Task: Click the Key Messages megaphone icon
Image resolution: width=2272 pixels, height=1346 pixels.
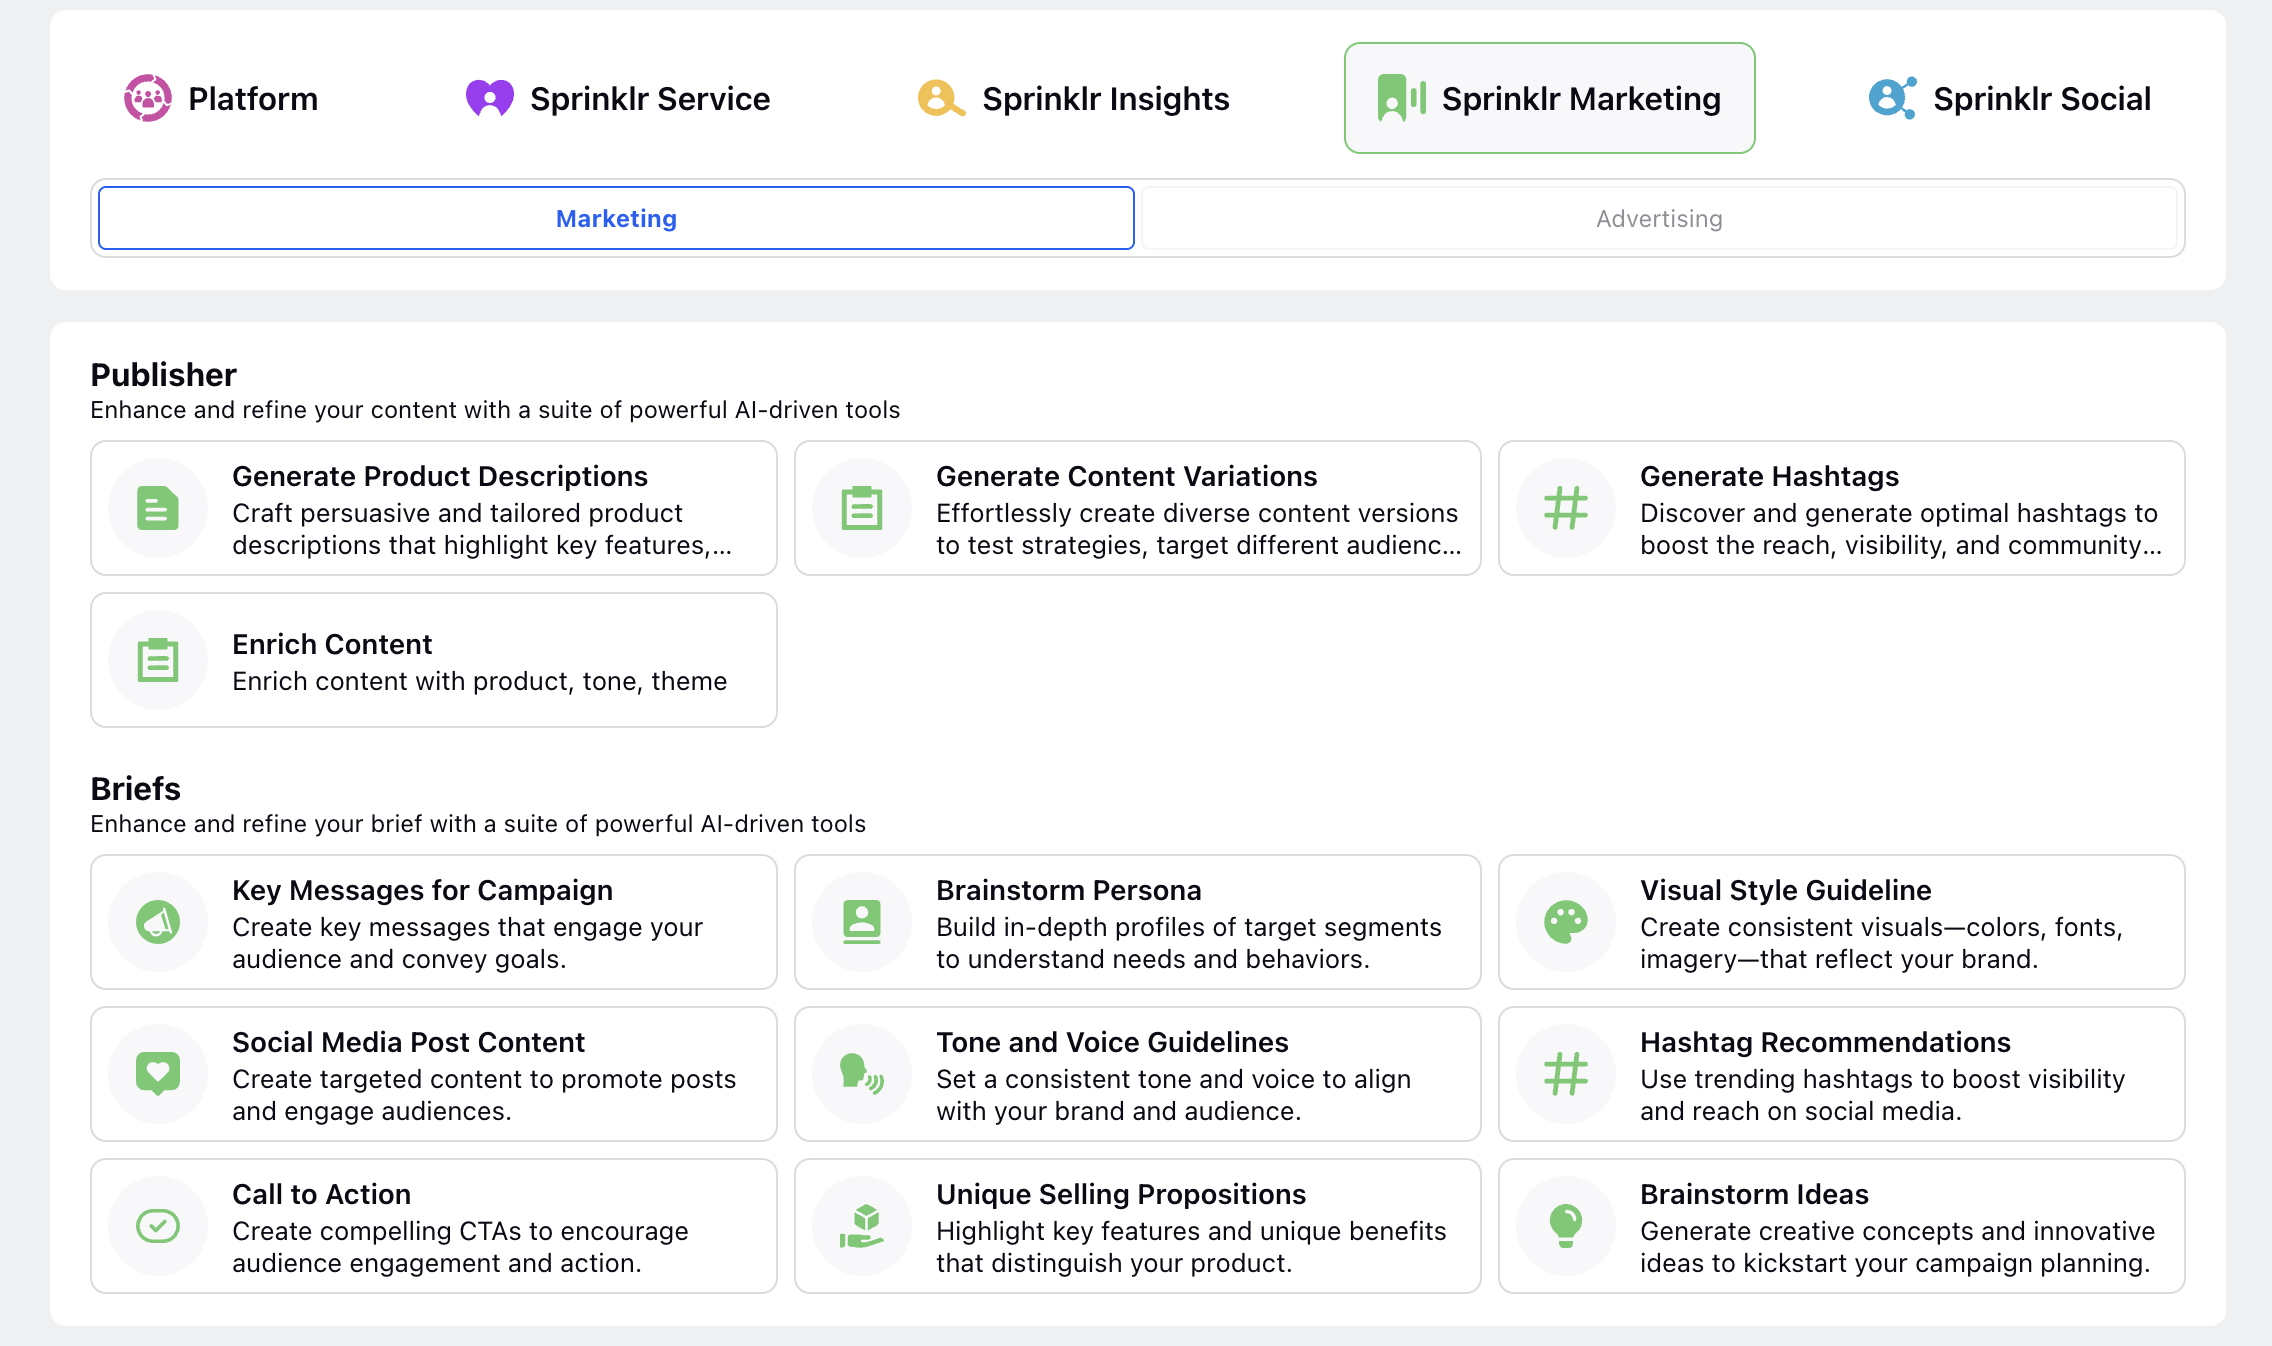Action: 158,922
